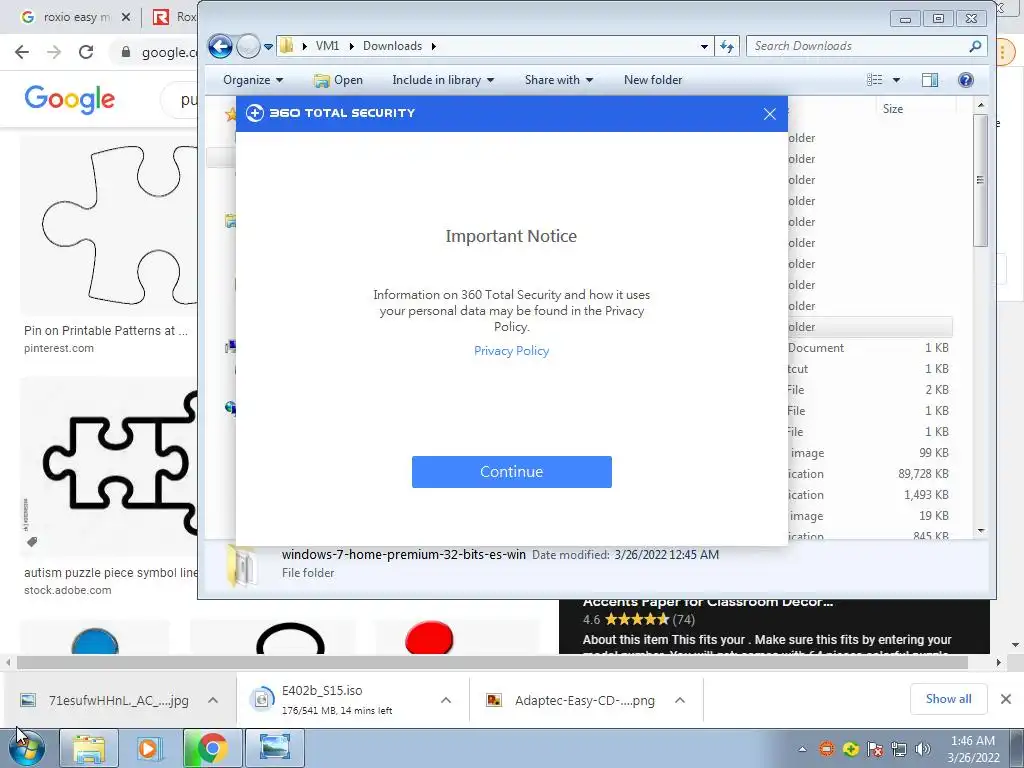Close the Chrome downloads bar
Viewport: 1024px width, 768px height.
coord(1006,699)
